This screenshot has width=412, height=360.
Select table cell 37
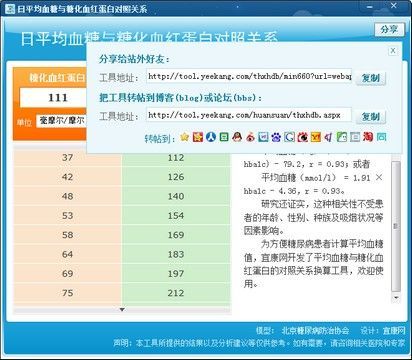(x=67, y=157)
